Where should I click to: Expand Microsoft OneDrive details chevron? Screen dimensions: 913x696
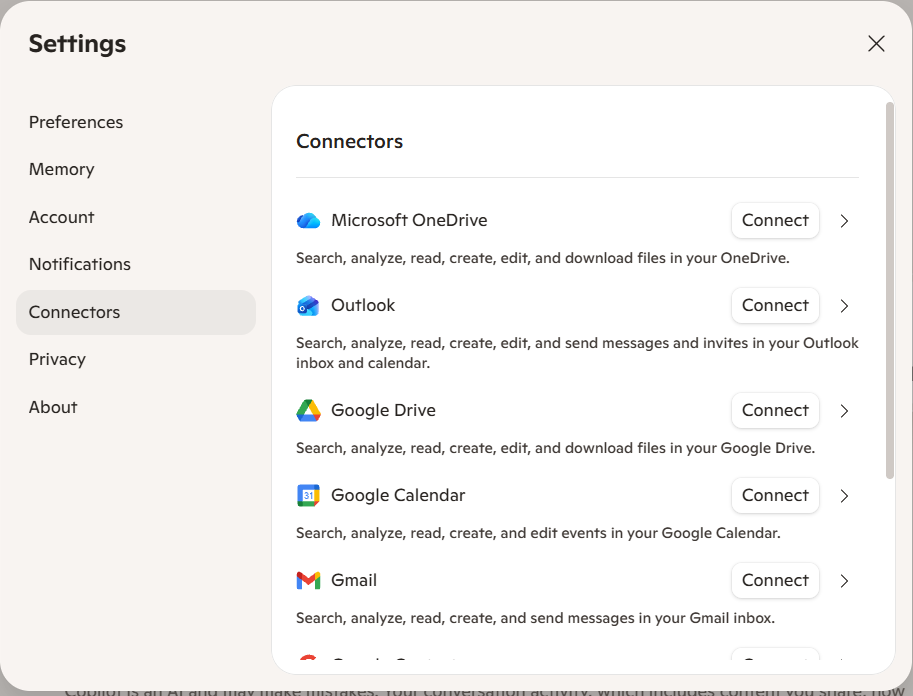[844, 221]
